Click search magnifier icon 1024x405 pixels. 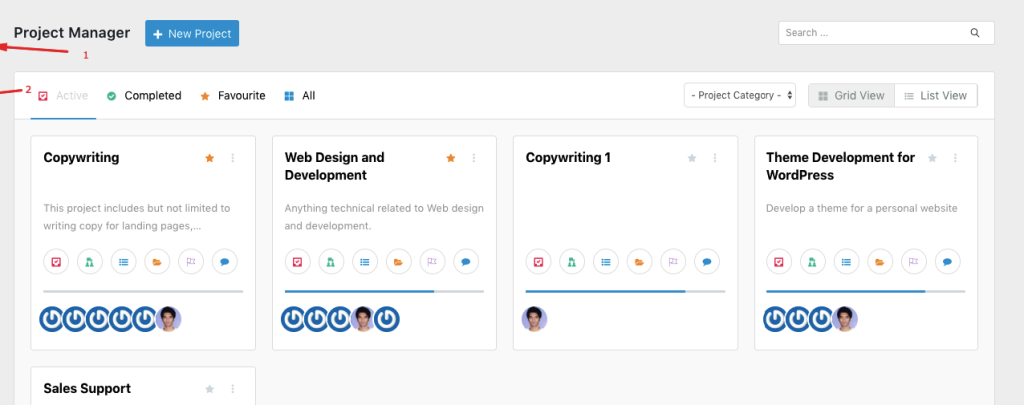pyautogui.click(x=975, y=33)
